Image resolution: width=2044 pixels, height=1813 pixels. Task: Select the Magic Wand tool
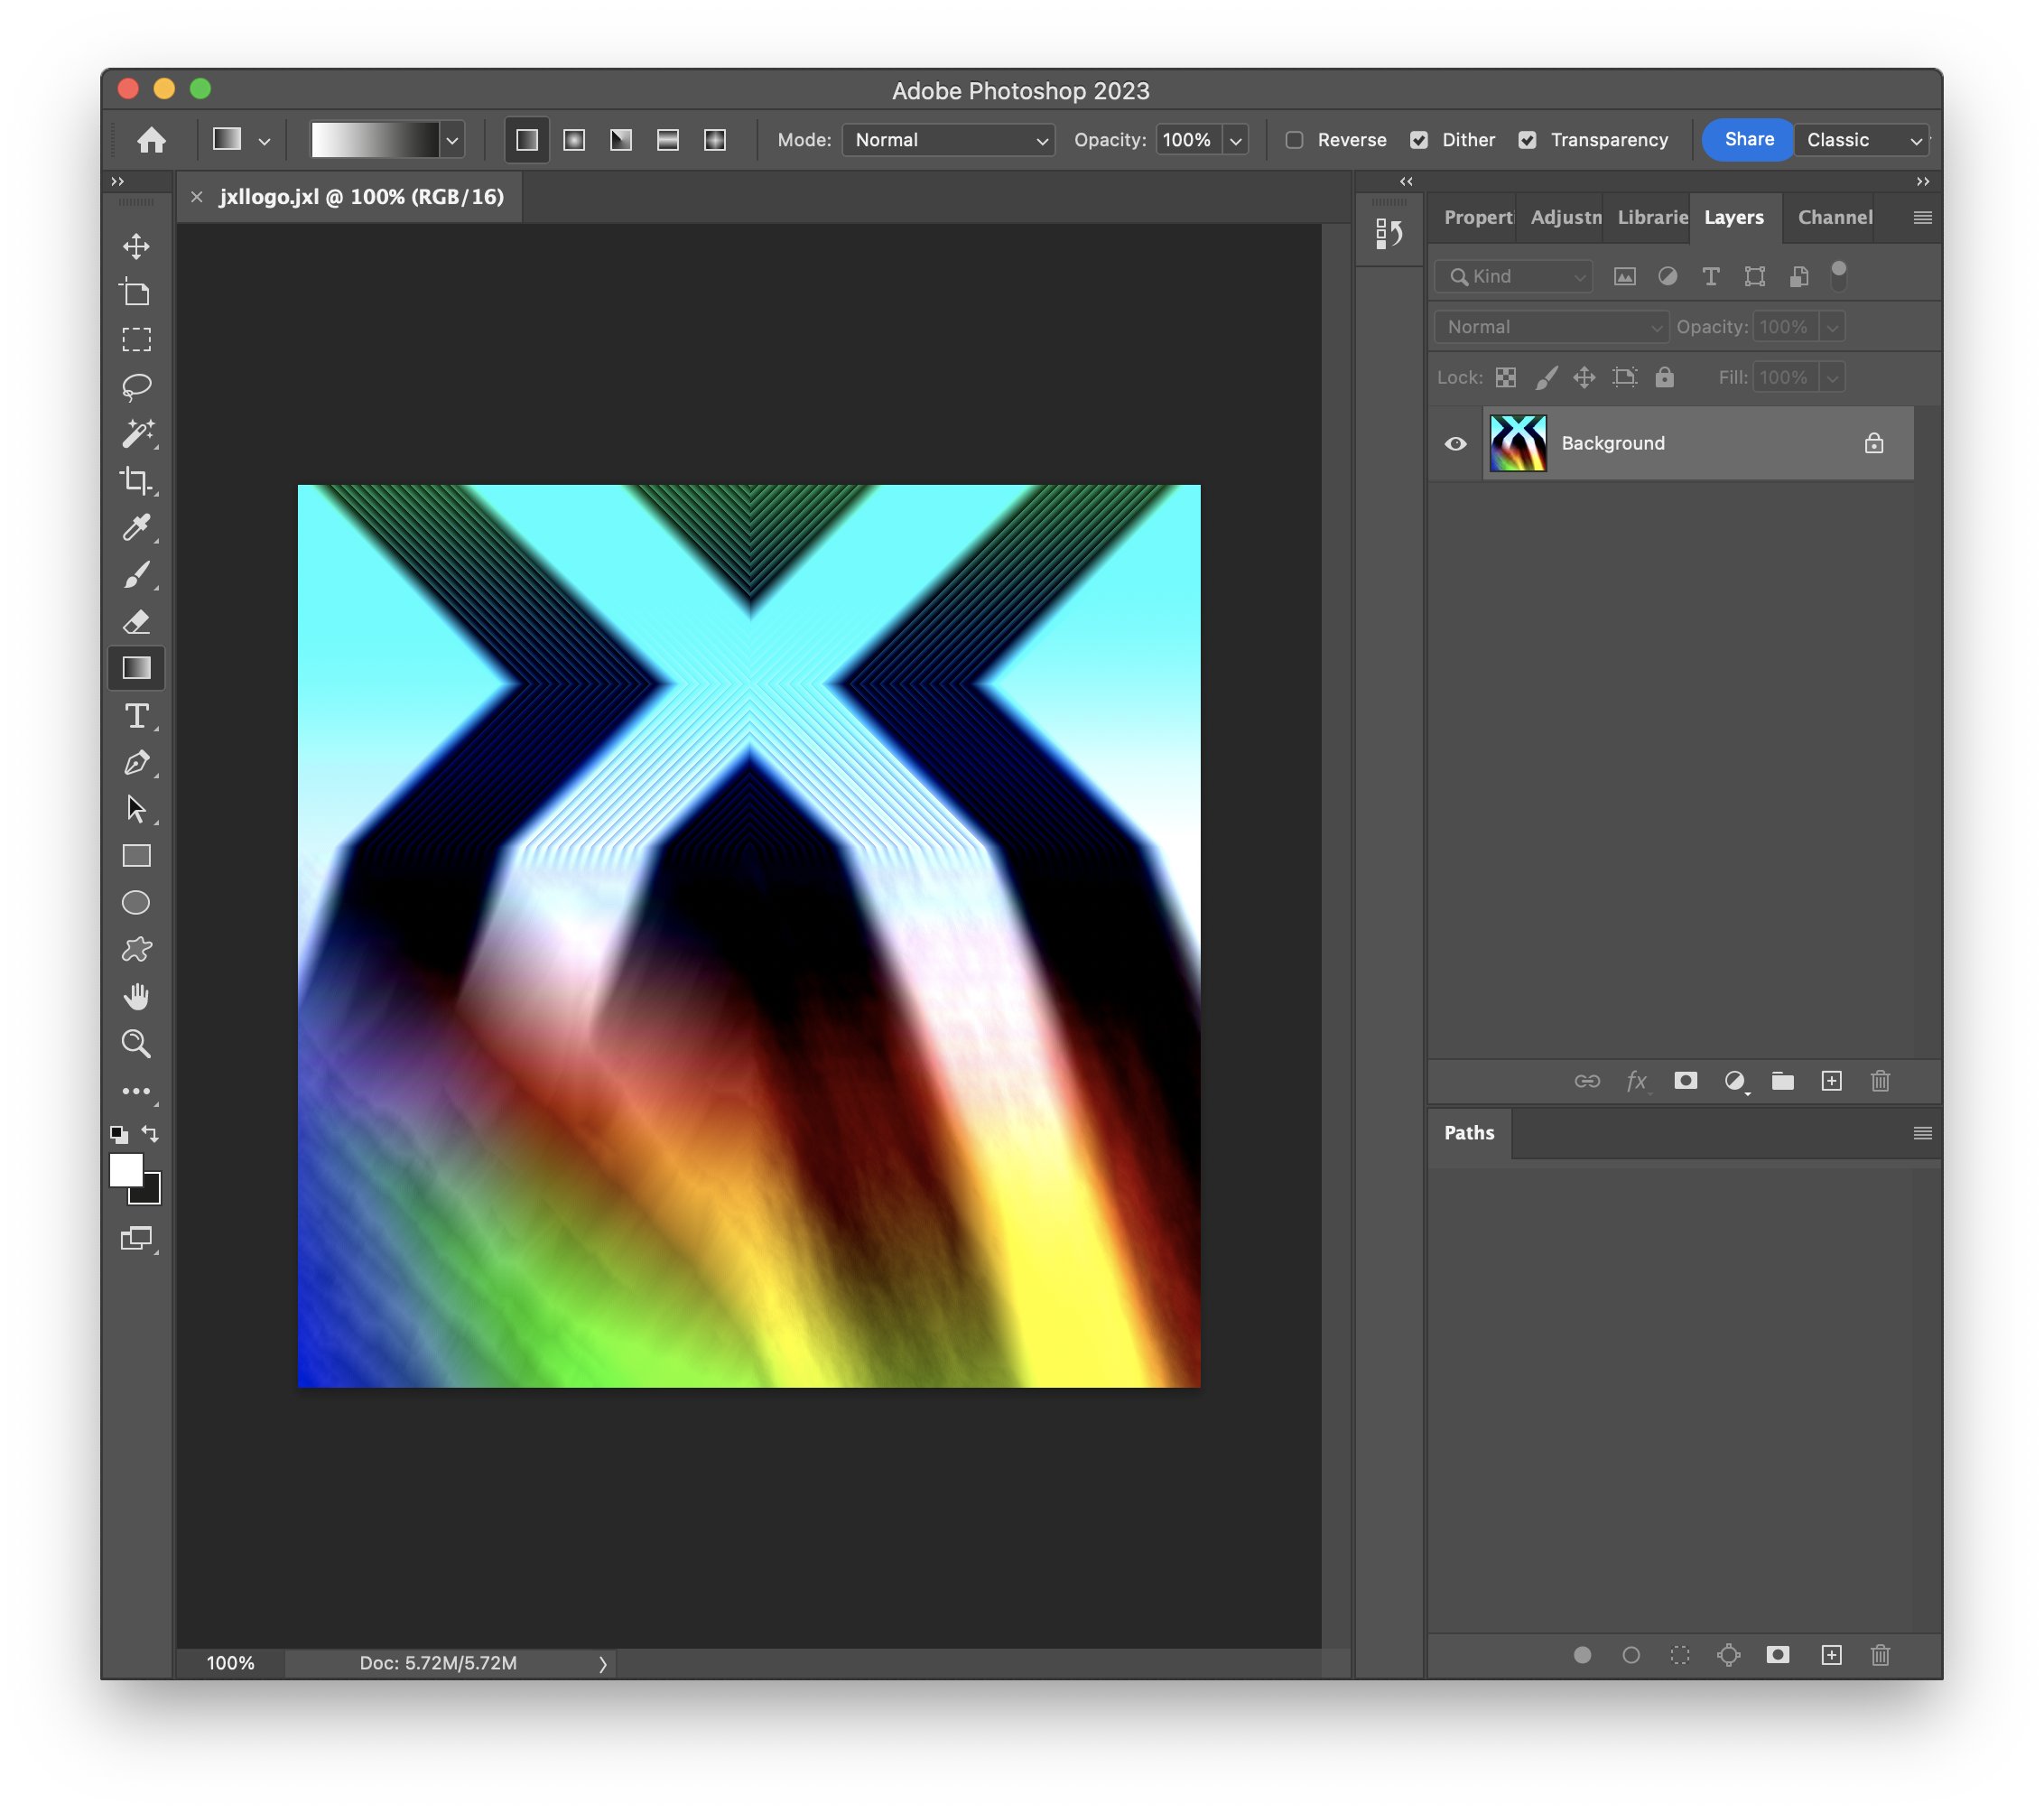[x=137, y=433]
